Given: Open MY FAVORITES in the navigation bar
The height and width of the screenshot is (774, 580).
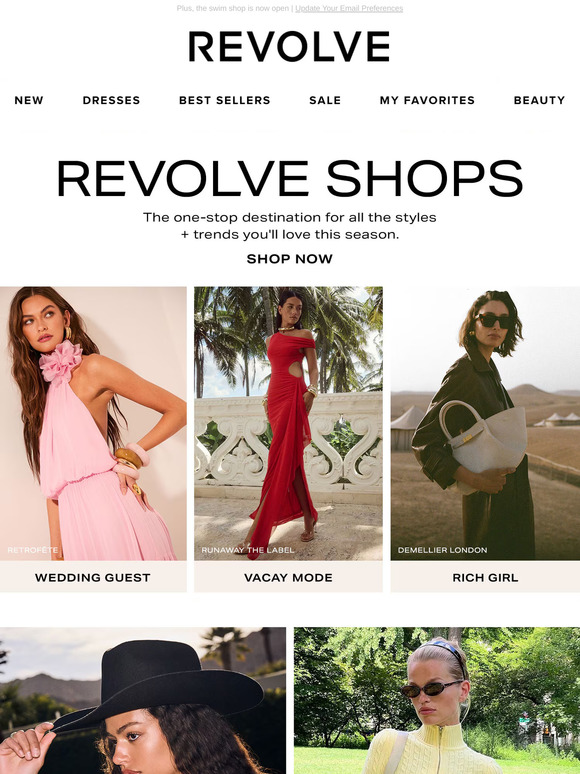Looking at the screenshot, I should tap(427, 100).
